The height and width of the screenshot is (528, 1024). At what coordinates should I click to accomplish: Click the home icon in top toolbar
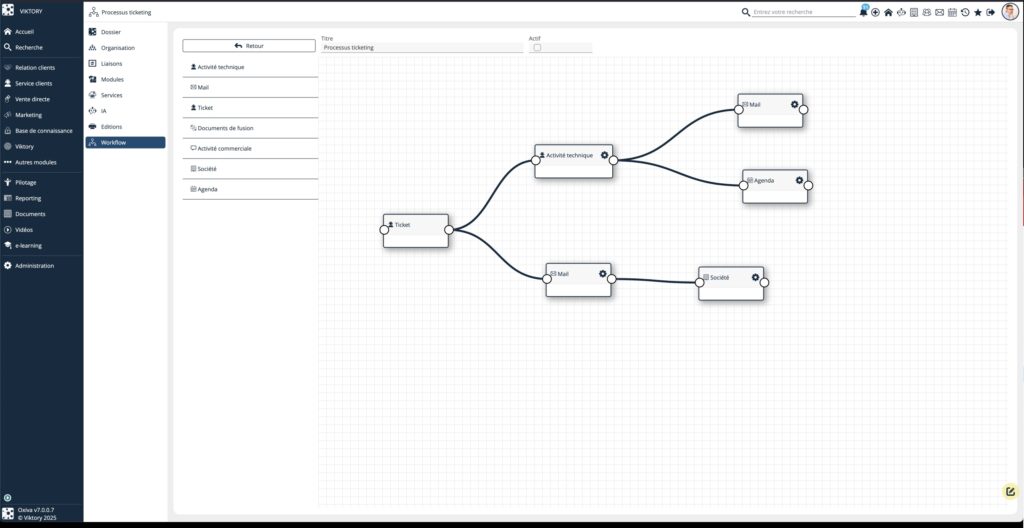pyautogui.click(x=888, y=12)
